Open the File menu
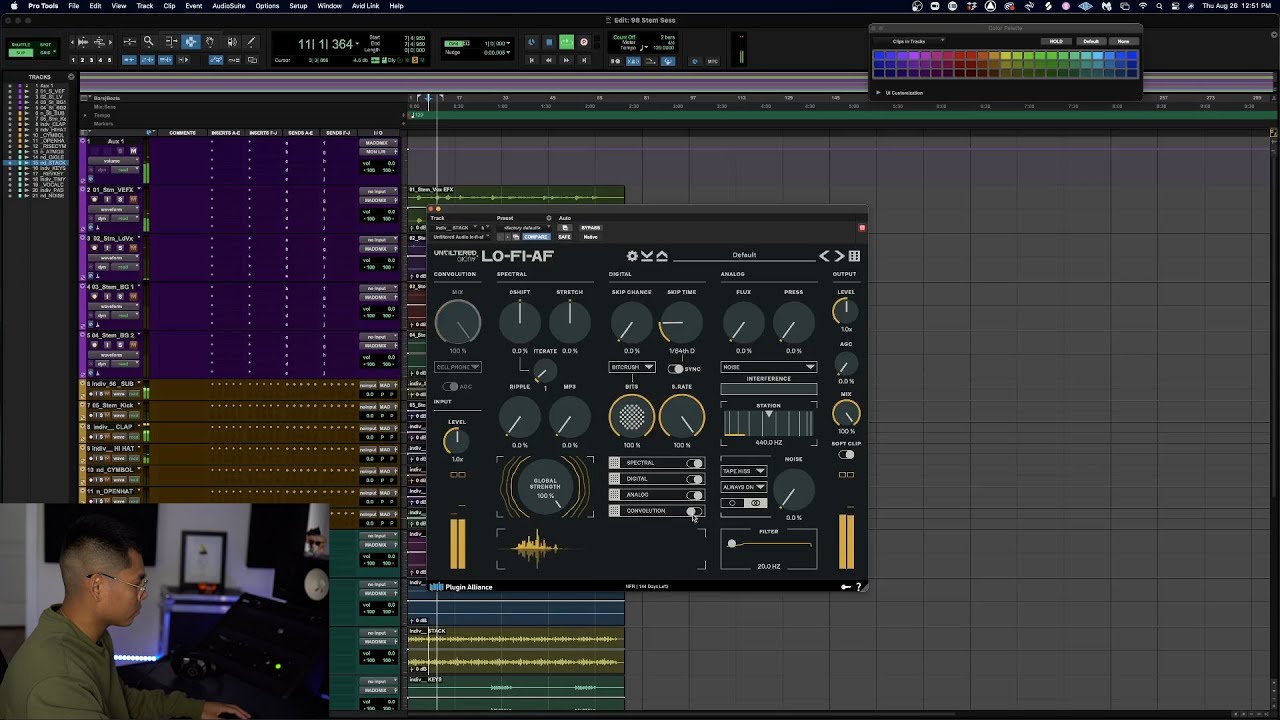 [74, 6]
